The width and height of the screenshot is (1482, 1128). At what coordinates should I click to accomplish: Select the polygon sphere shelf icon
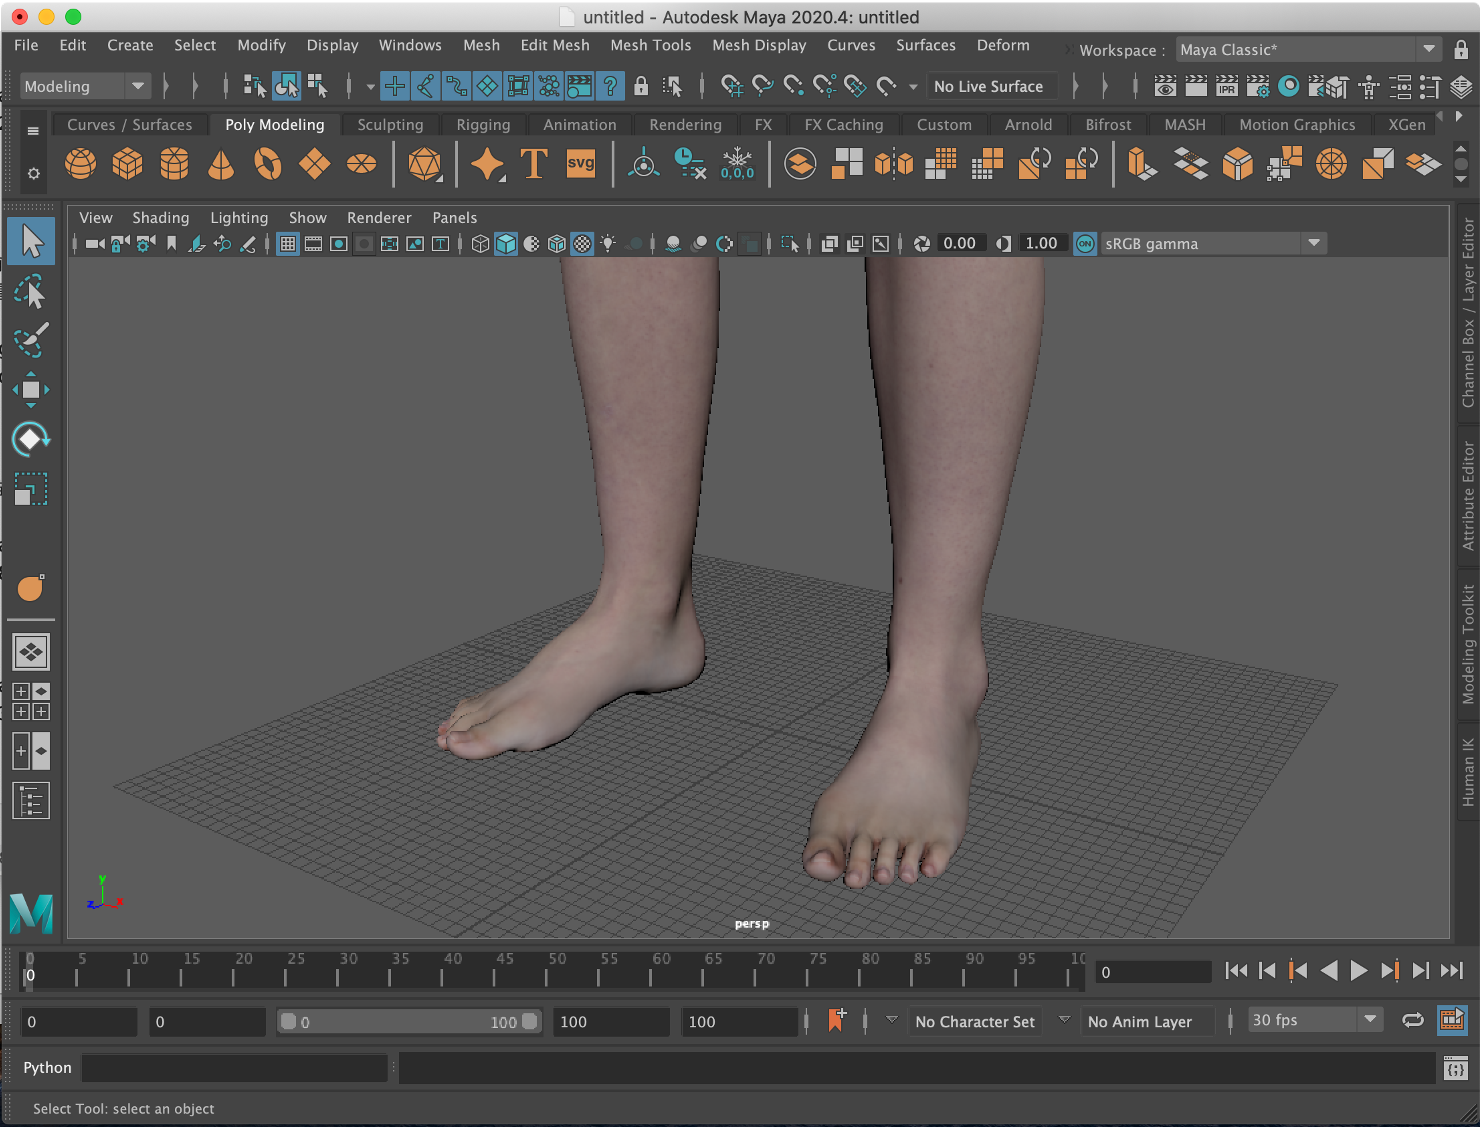(81, 163)
